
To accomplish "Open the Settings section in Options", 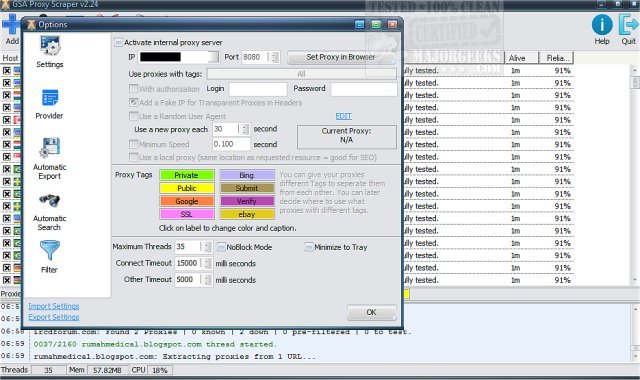I will pos(49,52).
